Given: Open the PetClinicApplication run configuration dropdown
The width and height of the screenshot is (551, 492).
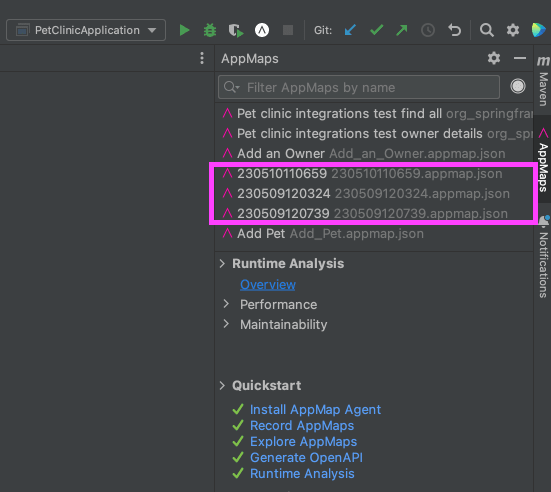Looking at the screenshot, I should coord(86,30).
